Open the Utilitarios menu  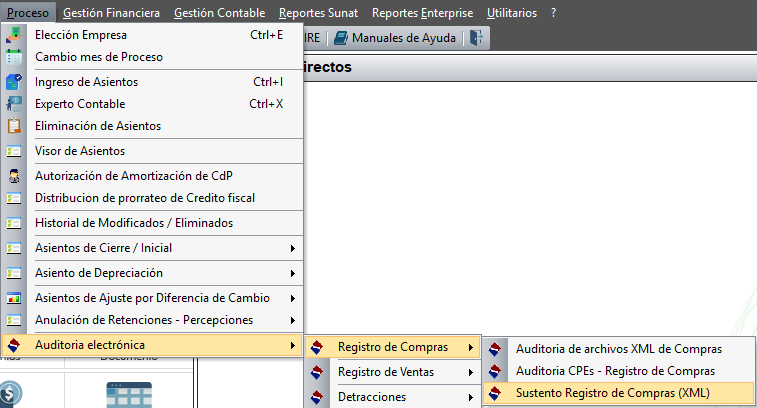point(512,13)
